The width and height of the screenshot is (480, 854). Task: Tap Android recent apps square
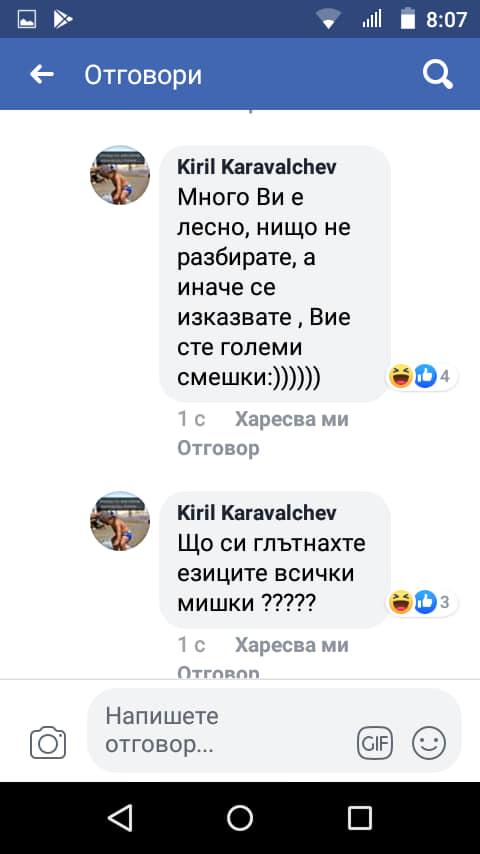pos(360,818)
